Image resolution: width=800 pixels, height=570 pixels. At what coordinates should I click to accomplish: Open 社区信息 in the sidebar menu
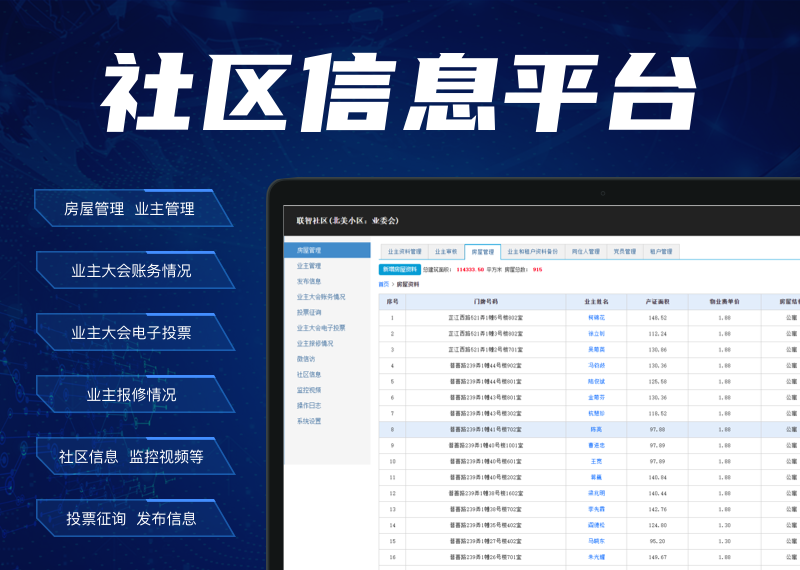pos(309,374)
